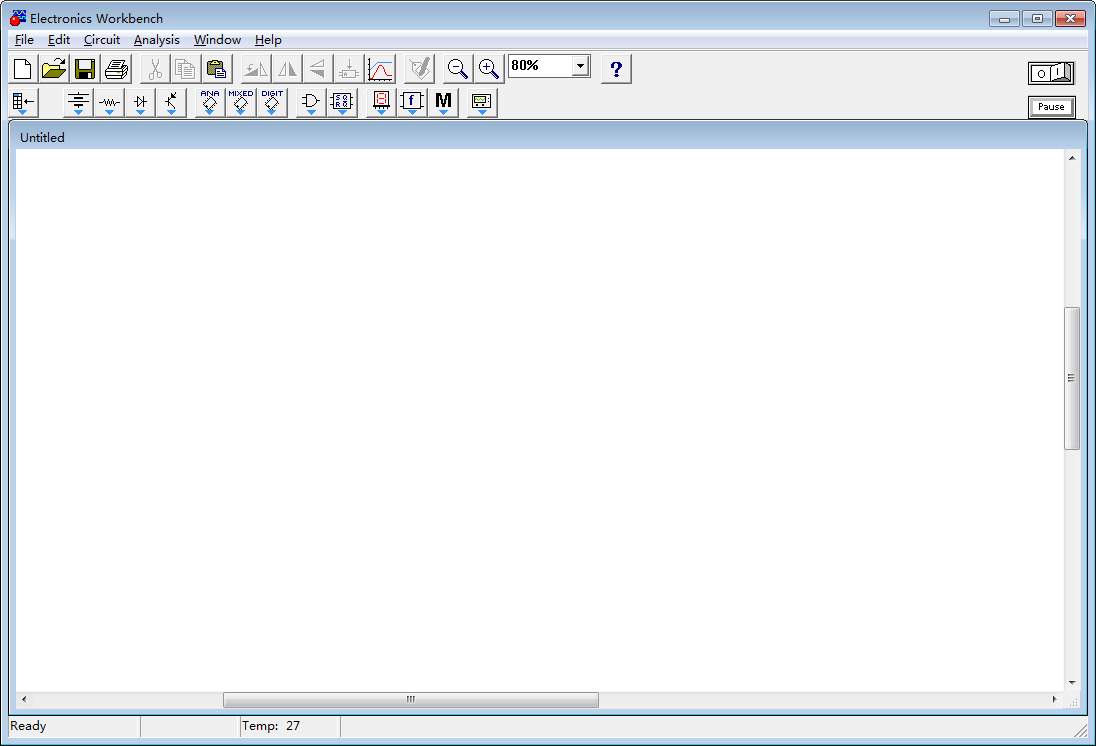The height and width of the screenshot is (746, 1096).
Task: Click the scroll left arrow
Action: [x=24, y=699]
